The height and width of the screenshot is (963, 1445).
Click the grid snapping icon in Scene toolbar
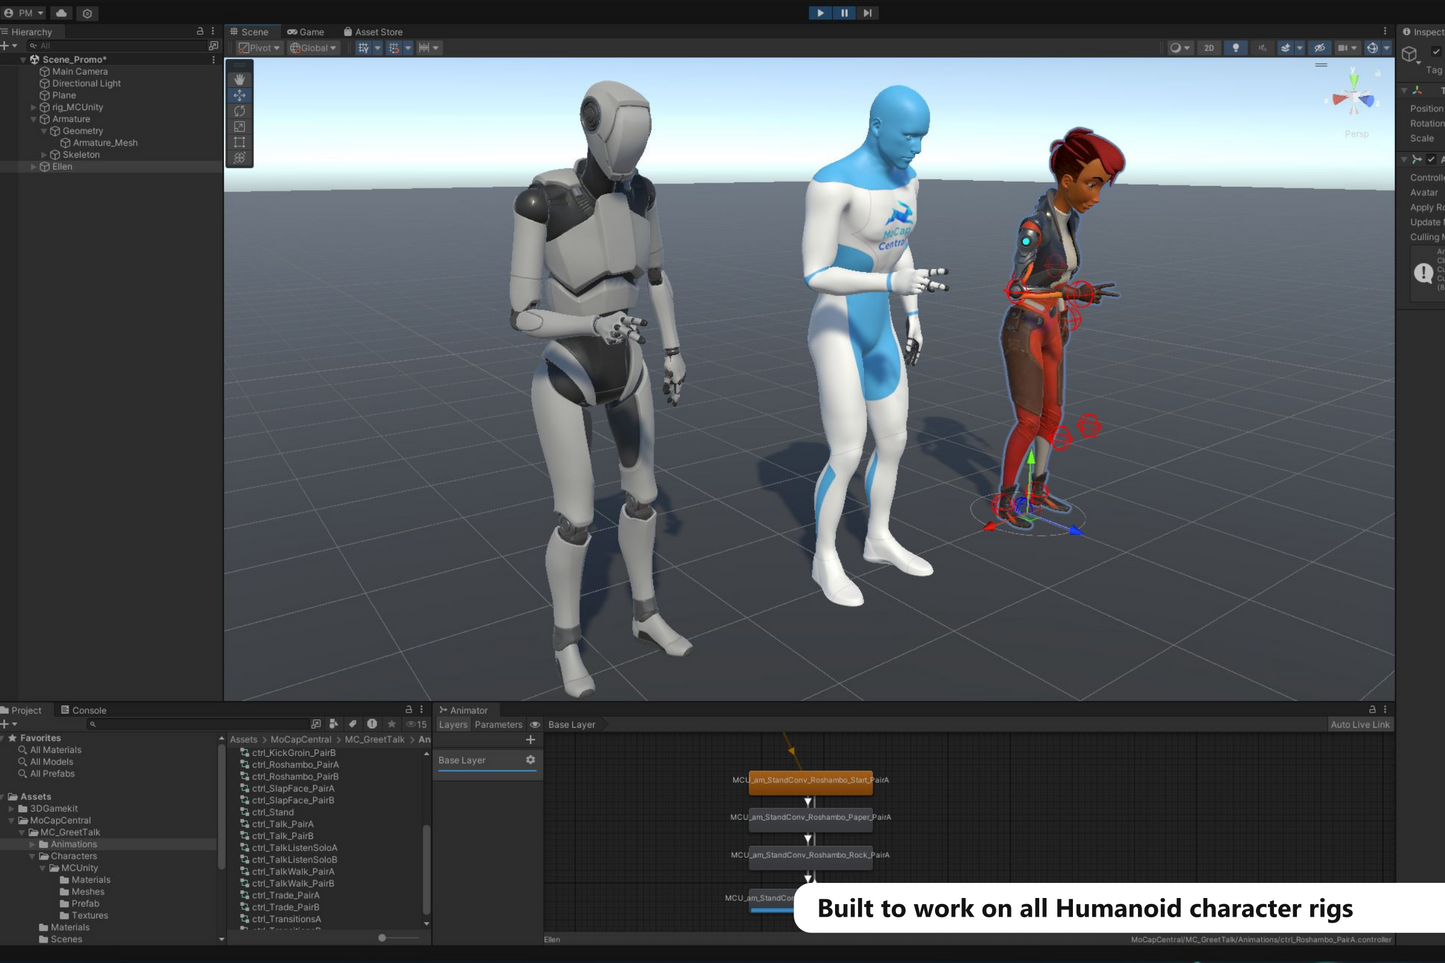pos(396,47)
